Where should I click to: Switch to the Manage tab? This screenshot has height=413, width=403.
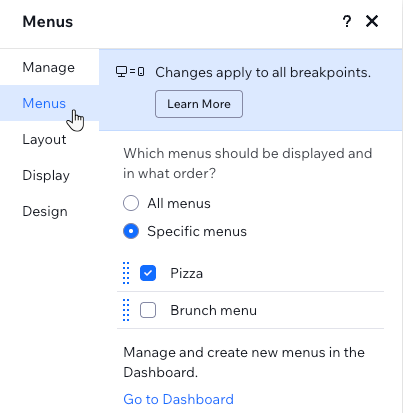point(49,67)
